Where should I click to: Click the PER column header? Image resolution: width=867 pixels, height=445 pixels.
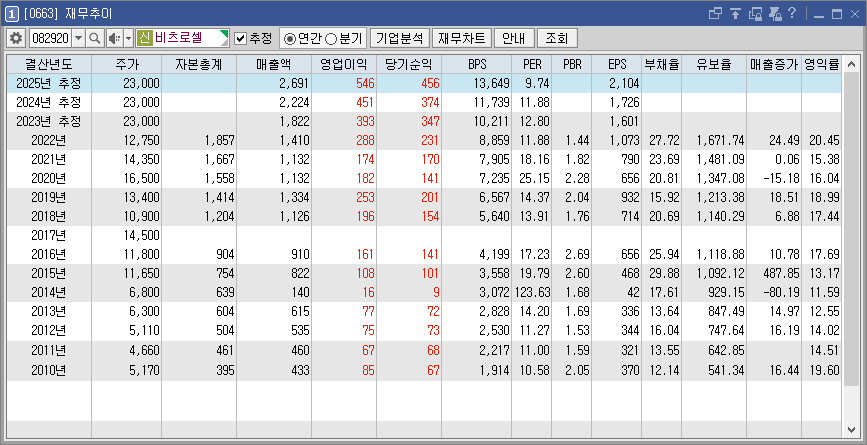[x=532, y=64]
